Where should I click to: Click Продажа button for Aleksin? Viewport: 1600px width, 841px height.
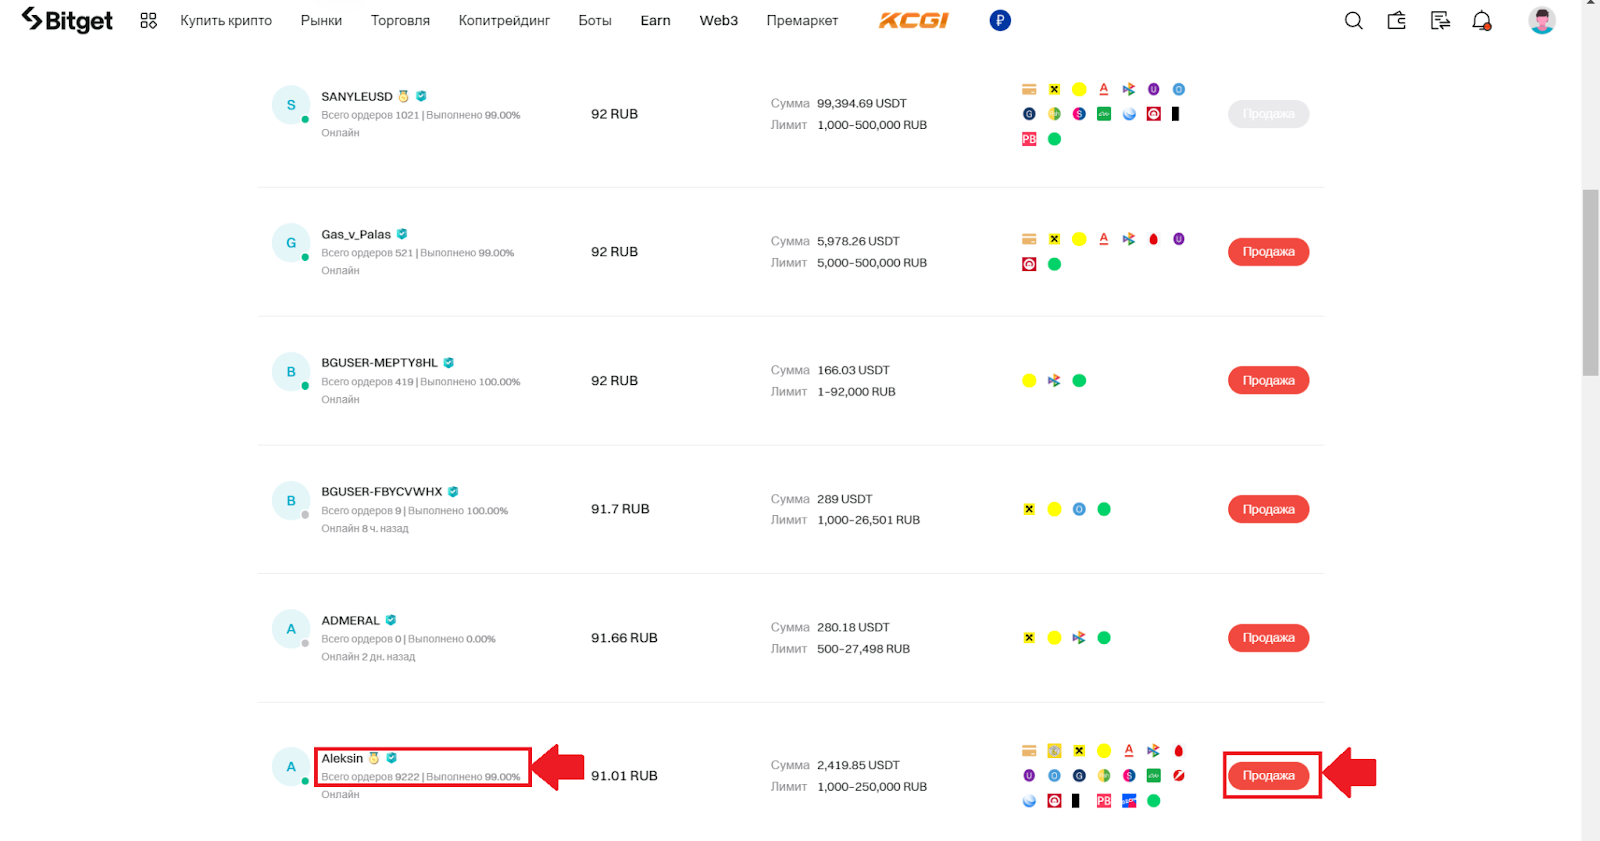(x=1269, y=776)
